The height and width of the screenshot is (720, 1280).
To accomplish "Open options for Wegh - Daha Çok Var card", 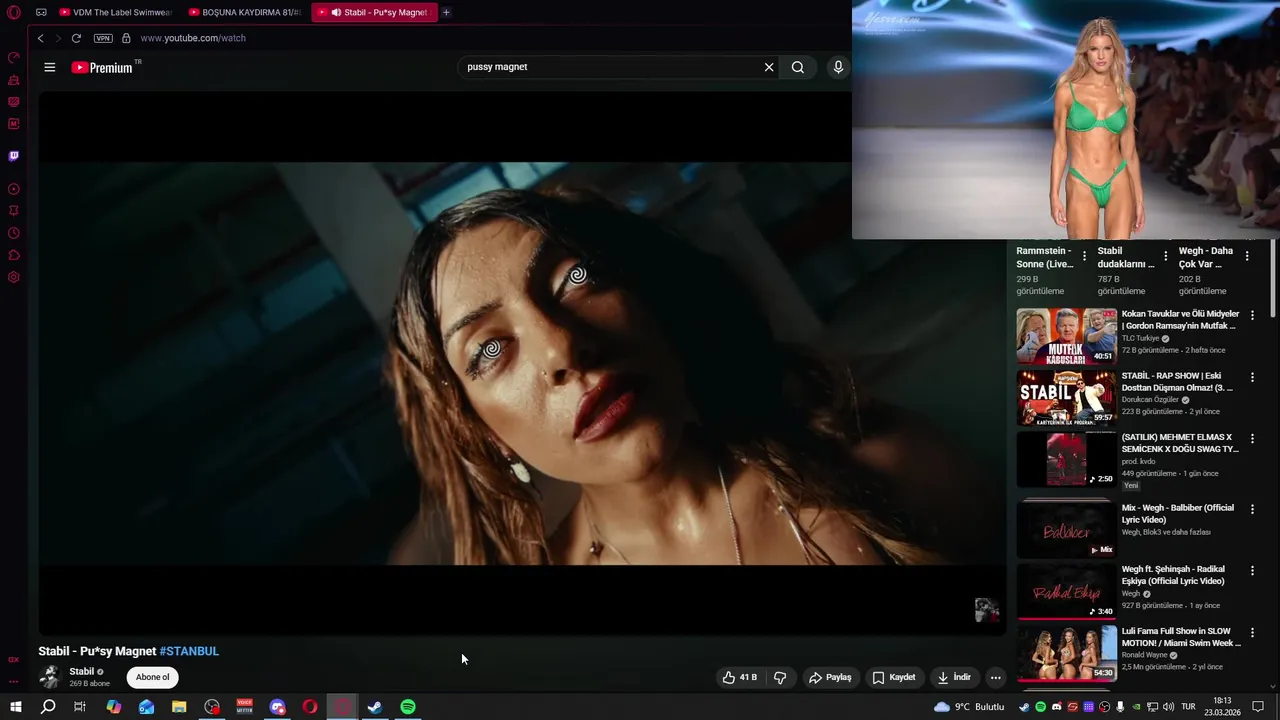I will pyautogui.click(x=1246, y=256).
